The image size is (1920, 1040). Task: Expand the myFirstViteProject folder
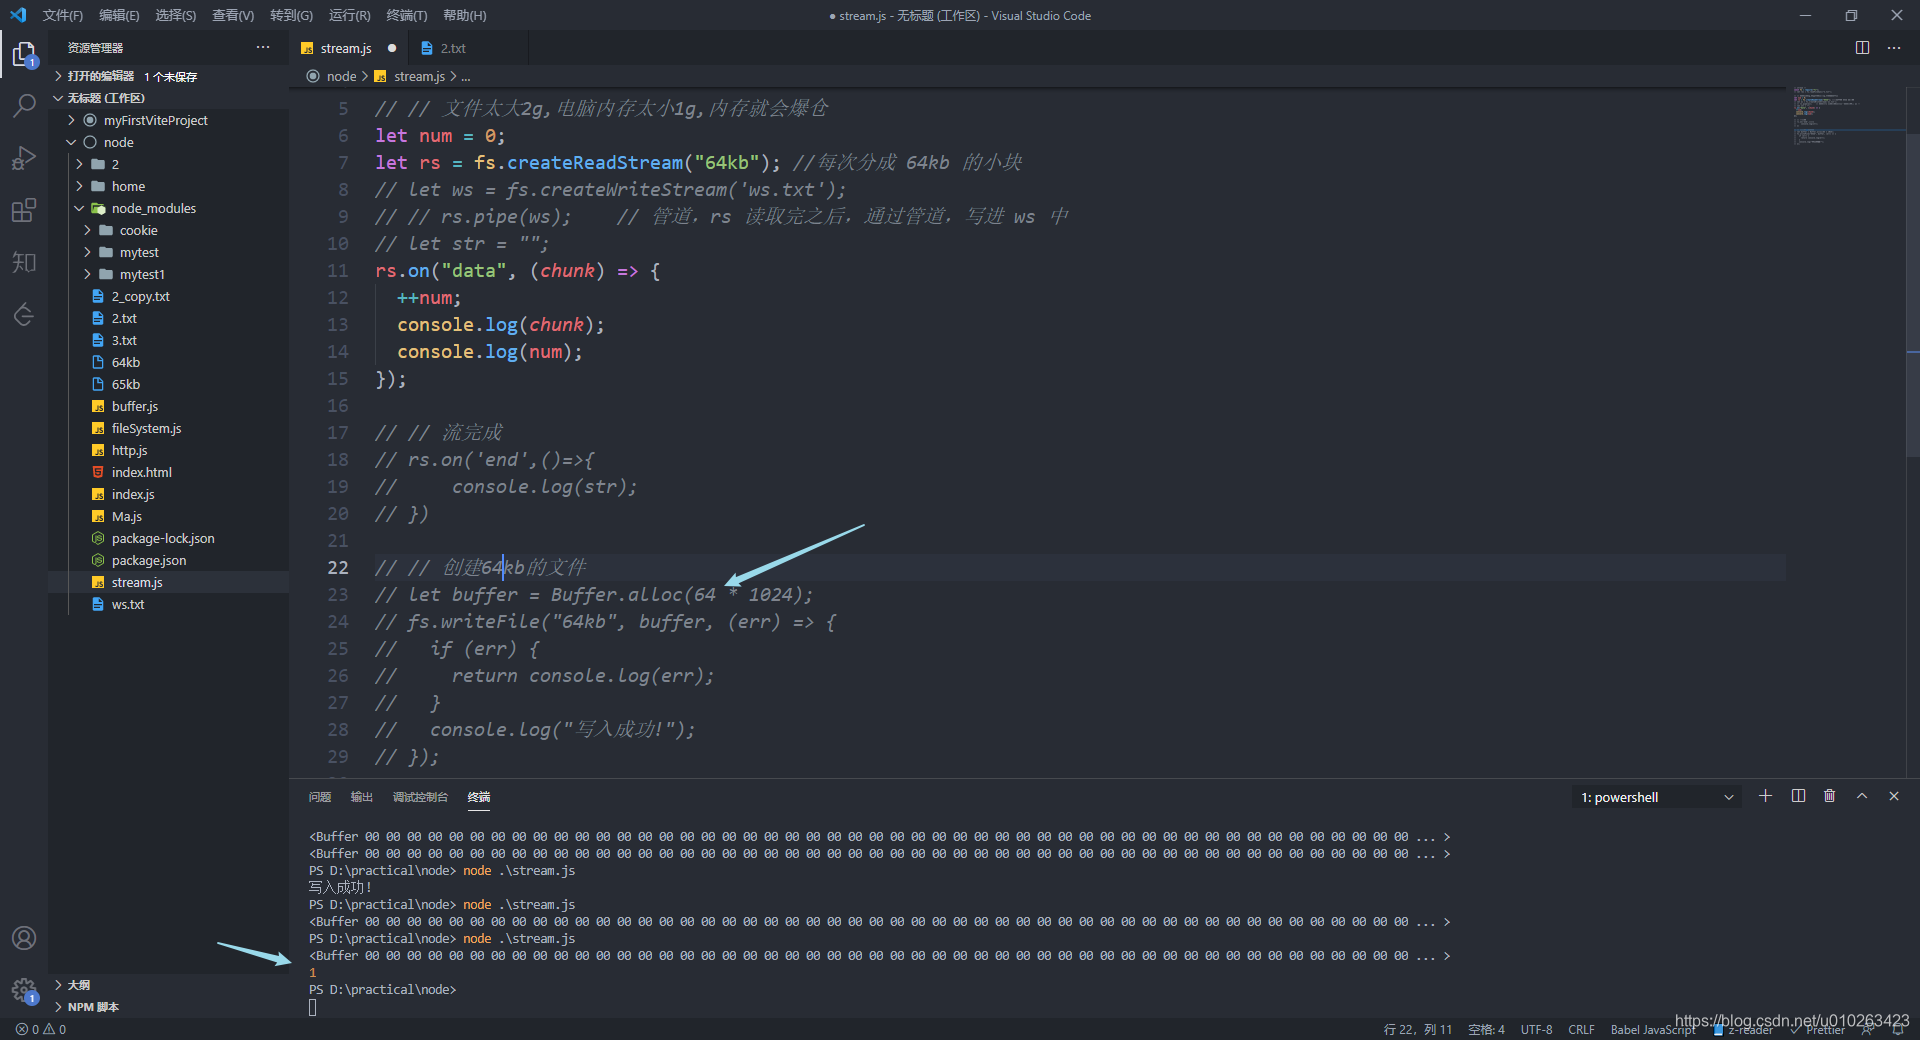click(x=71, y=120)
